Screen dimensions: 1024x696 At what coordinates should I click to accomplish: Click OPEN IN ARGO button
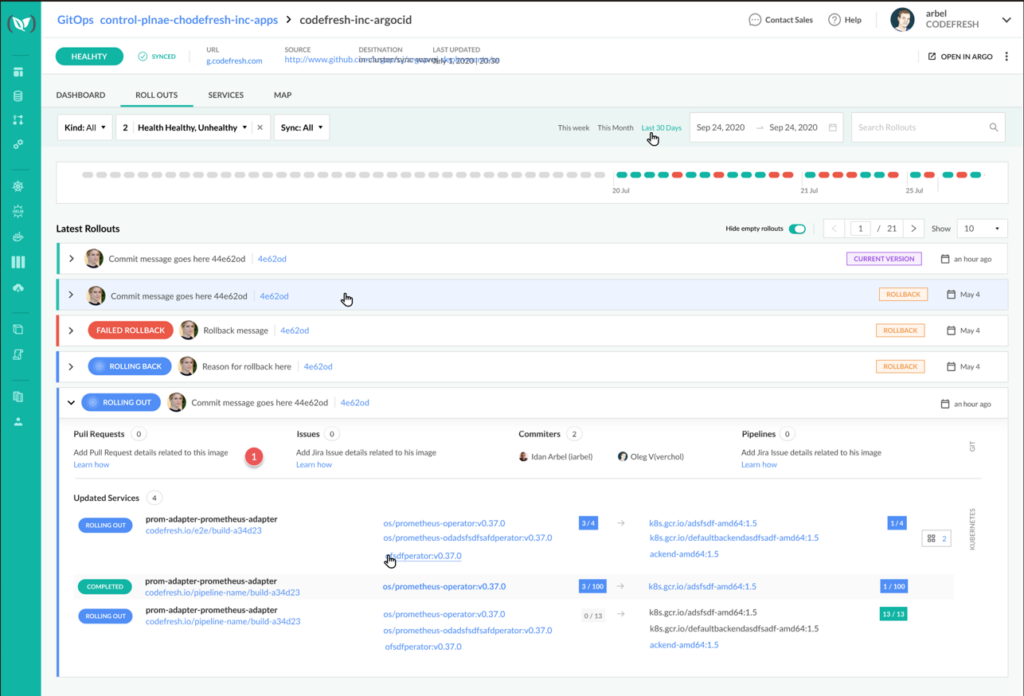[960, 57]
